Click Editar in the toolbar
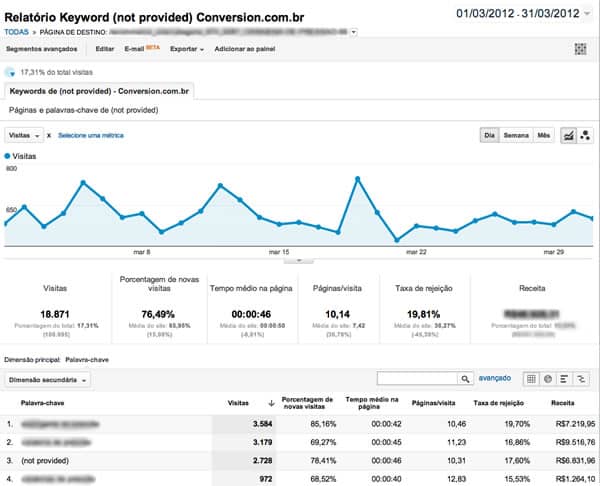Screen dimensions: 600x486 (x=104, y=49)
